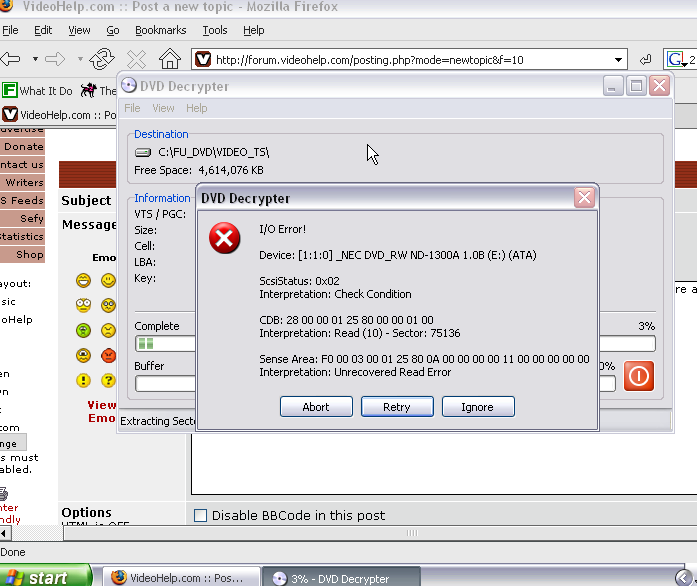Click red error X icon in dialog
This screenshot has width=697, height=586.
[224, 238]
